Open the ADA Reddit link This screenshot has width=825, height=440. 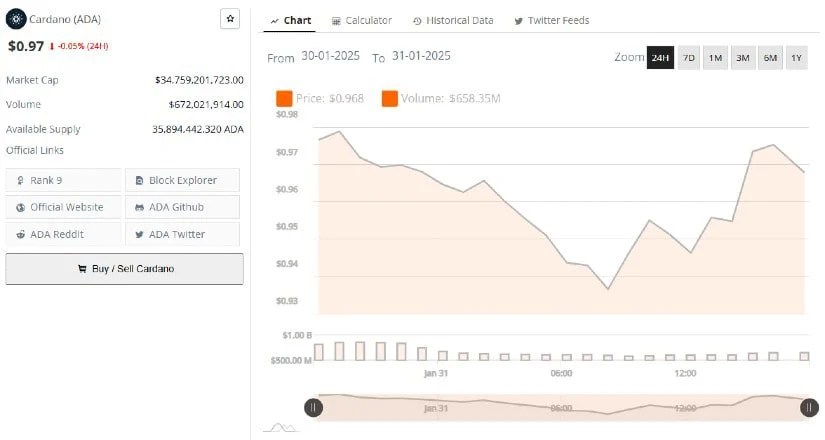(63, 234)
